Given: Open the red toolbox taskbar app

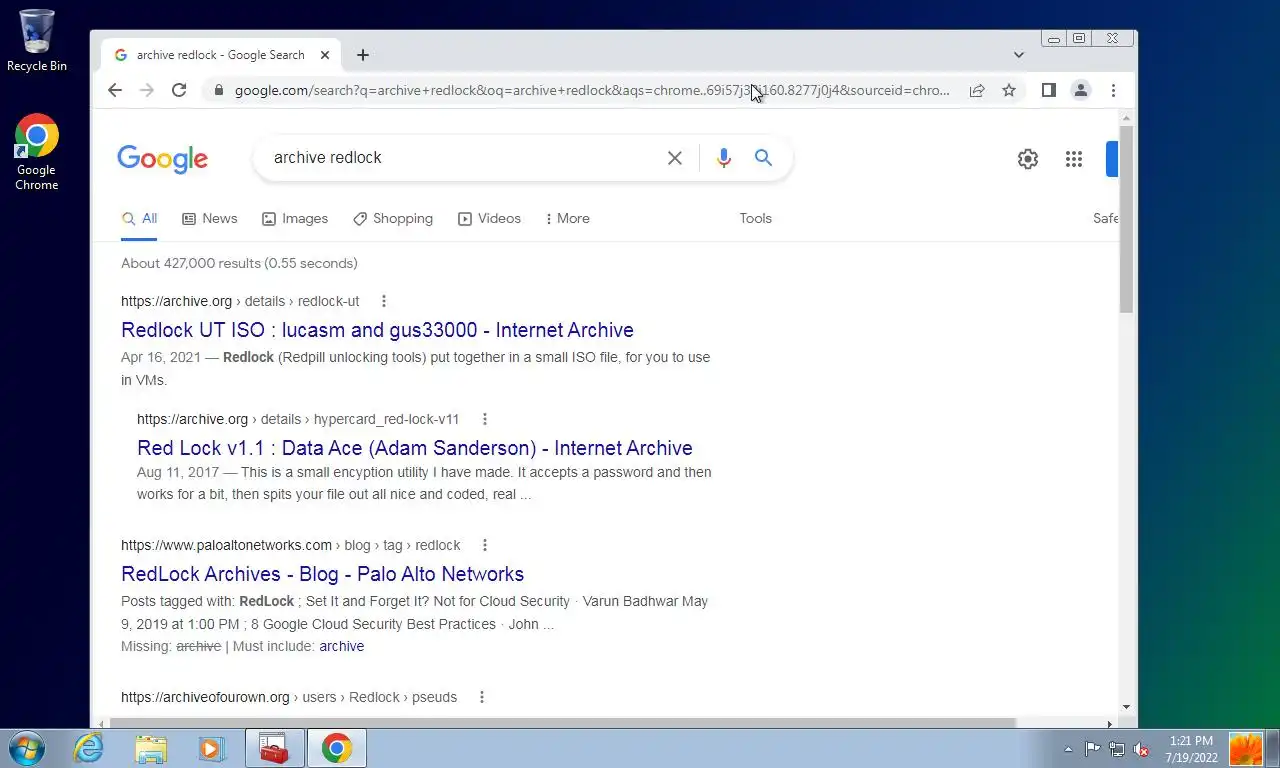Looking at the screenshot, I should coord(274,748).
